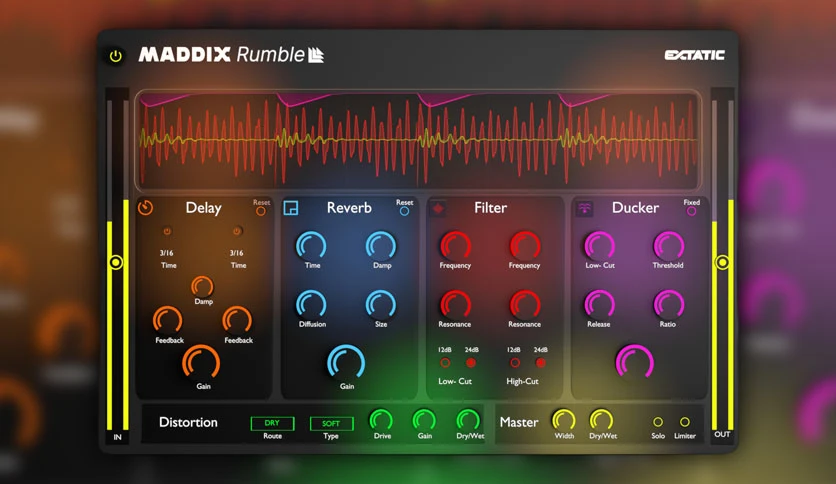Screen dimensions: 836x484
Task: Click the Reverb Gain knob
Action: click(x=346, y=362)
